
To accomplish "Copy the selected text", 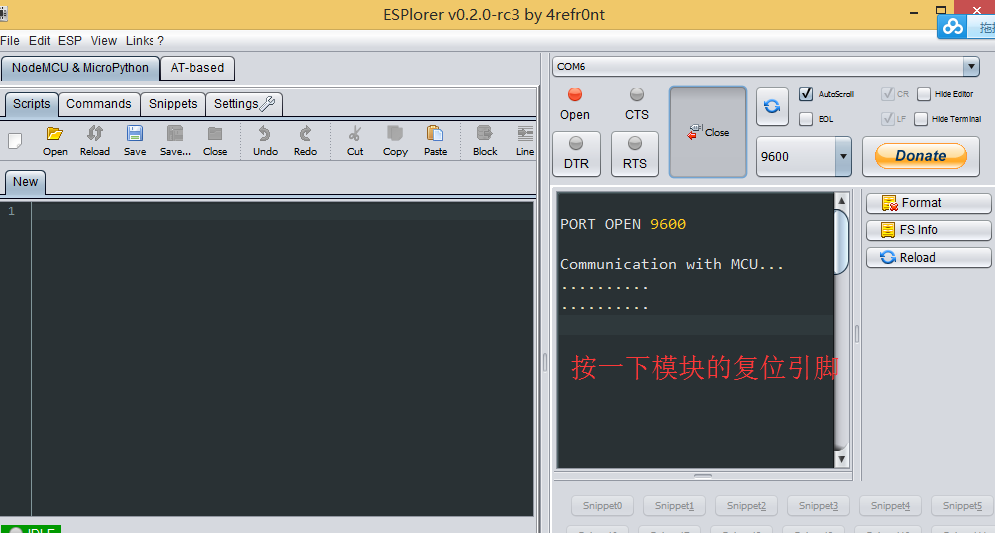I will click(395, 141).
